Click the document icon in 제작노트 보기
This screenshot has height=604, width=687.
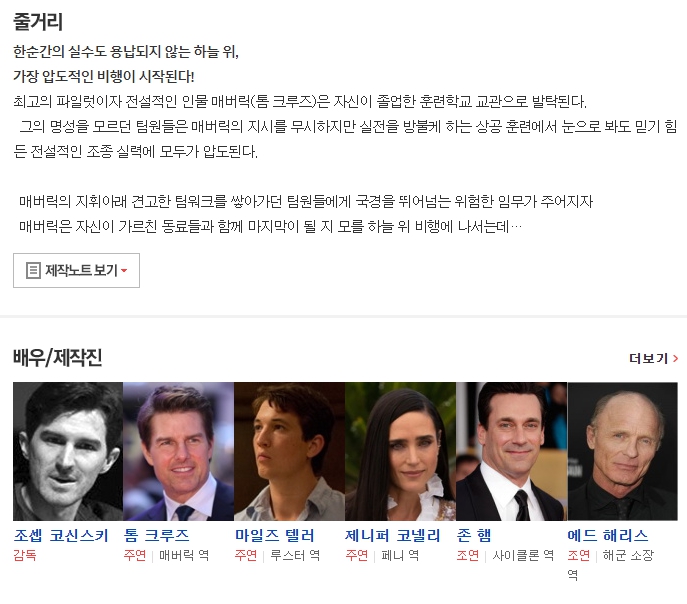[33, 270]
